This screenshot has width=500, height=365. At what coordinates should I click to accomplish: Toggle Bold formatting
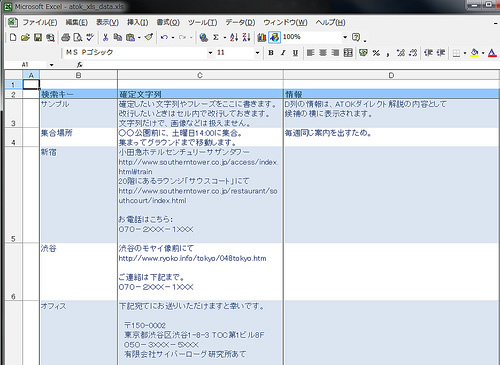[x=271, y=53]
